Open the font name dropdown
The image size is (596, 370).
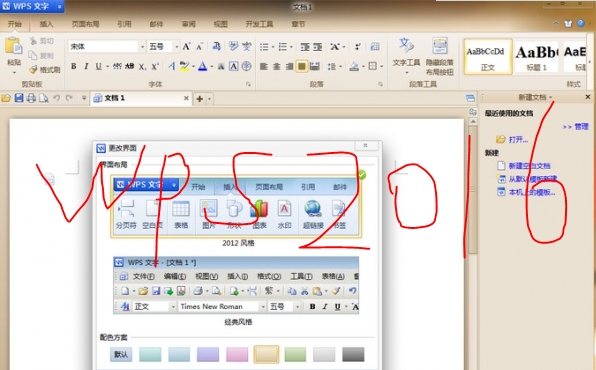143,47
